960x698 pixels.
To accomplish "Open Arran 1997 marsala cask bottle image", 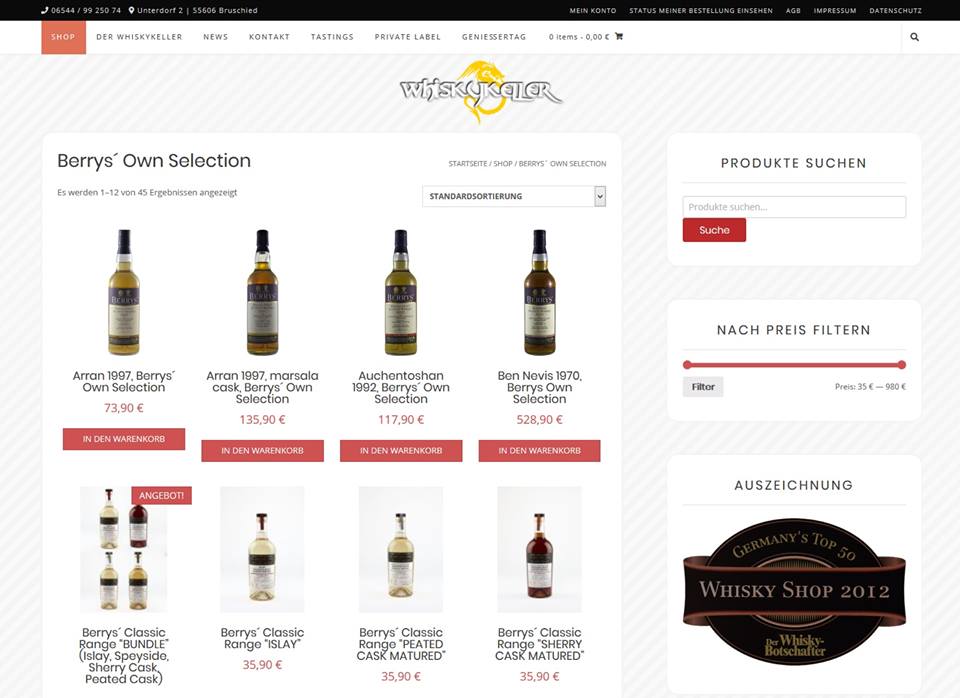I will coord(262,292).
